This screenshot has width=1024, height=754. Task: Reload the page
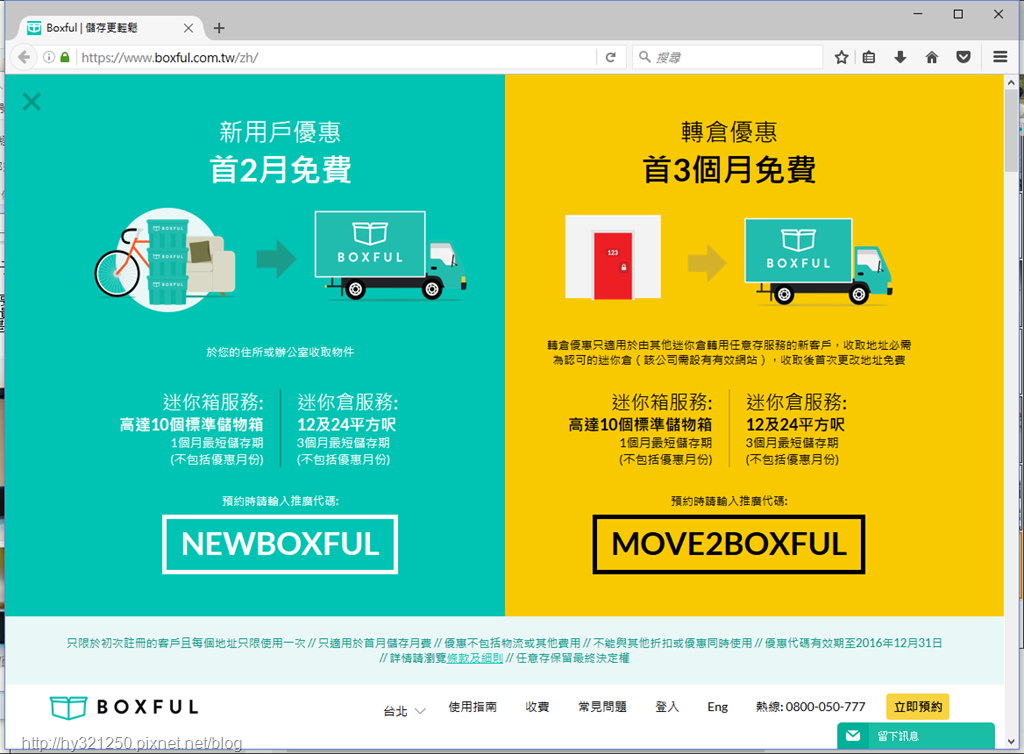pos(611,57)
